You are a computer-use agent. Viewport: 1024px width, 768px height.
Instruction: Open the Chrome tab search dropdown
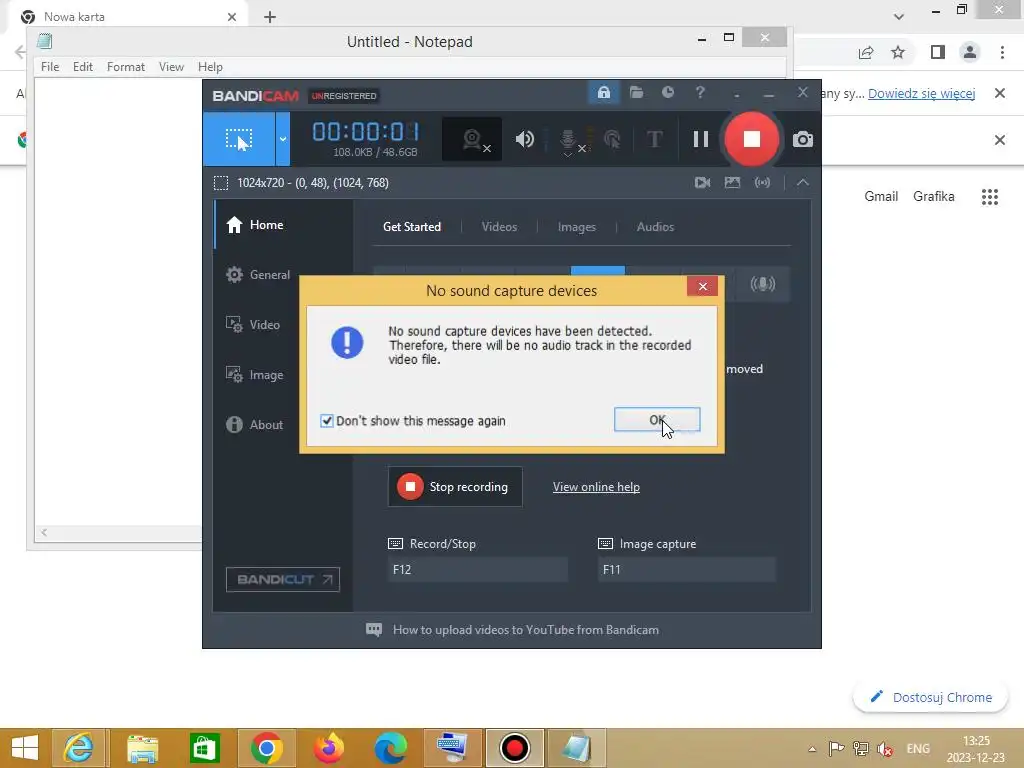click(899, 16)
